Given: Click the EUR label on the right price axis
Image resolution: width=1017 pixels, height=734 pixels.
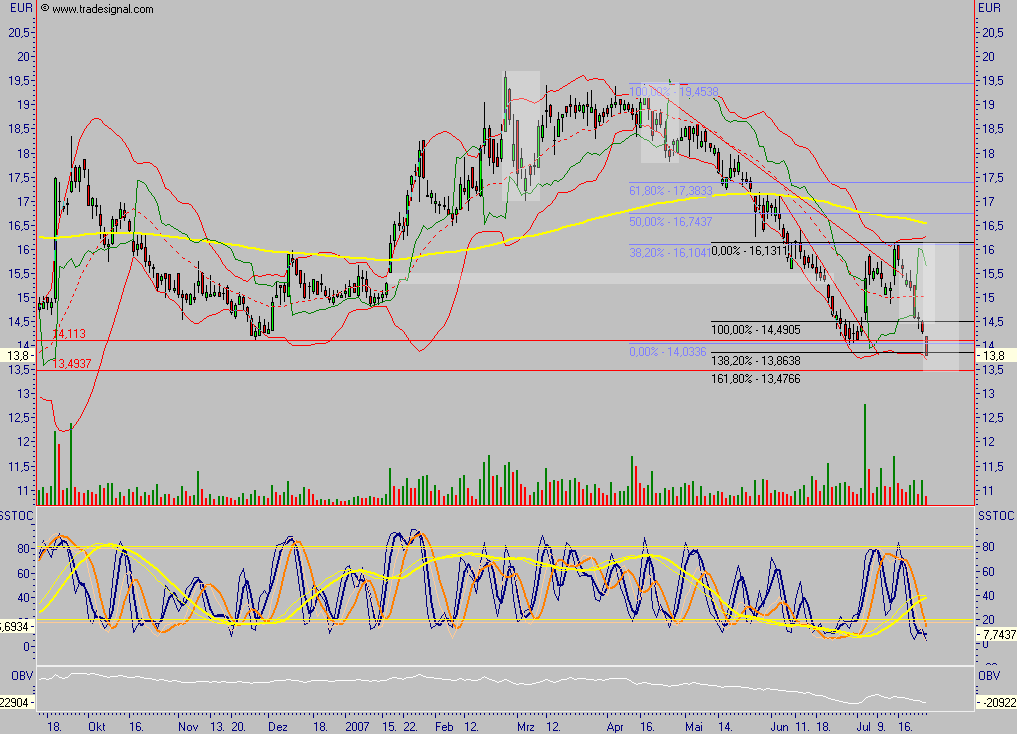Looking at the screenshot, I should pos(988,8).
